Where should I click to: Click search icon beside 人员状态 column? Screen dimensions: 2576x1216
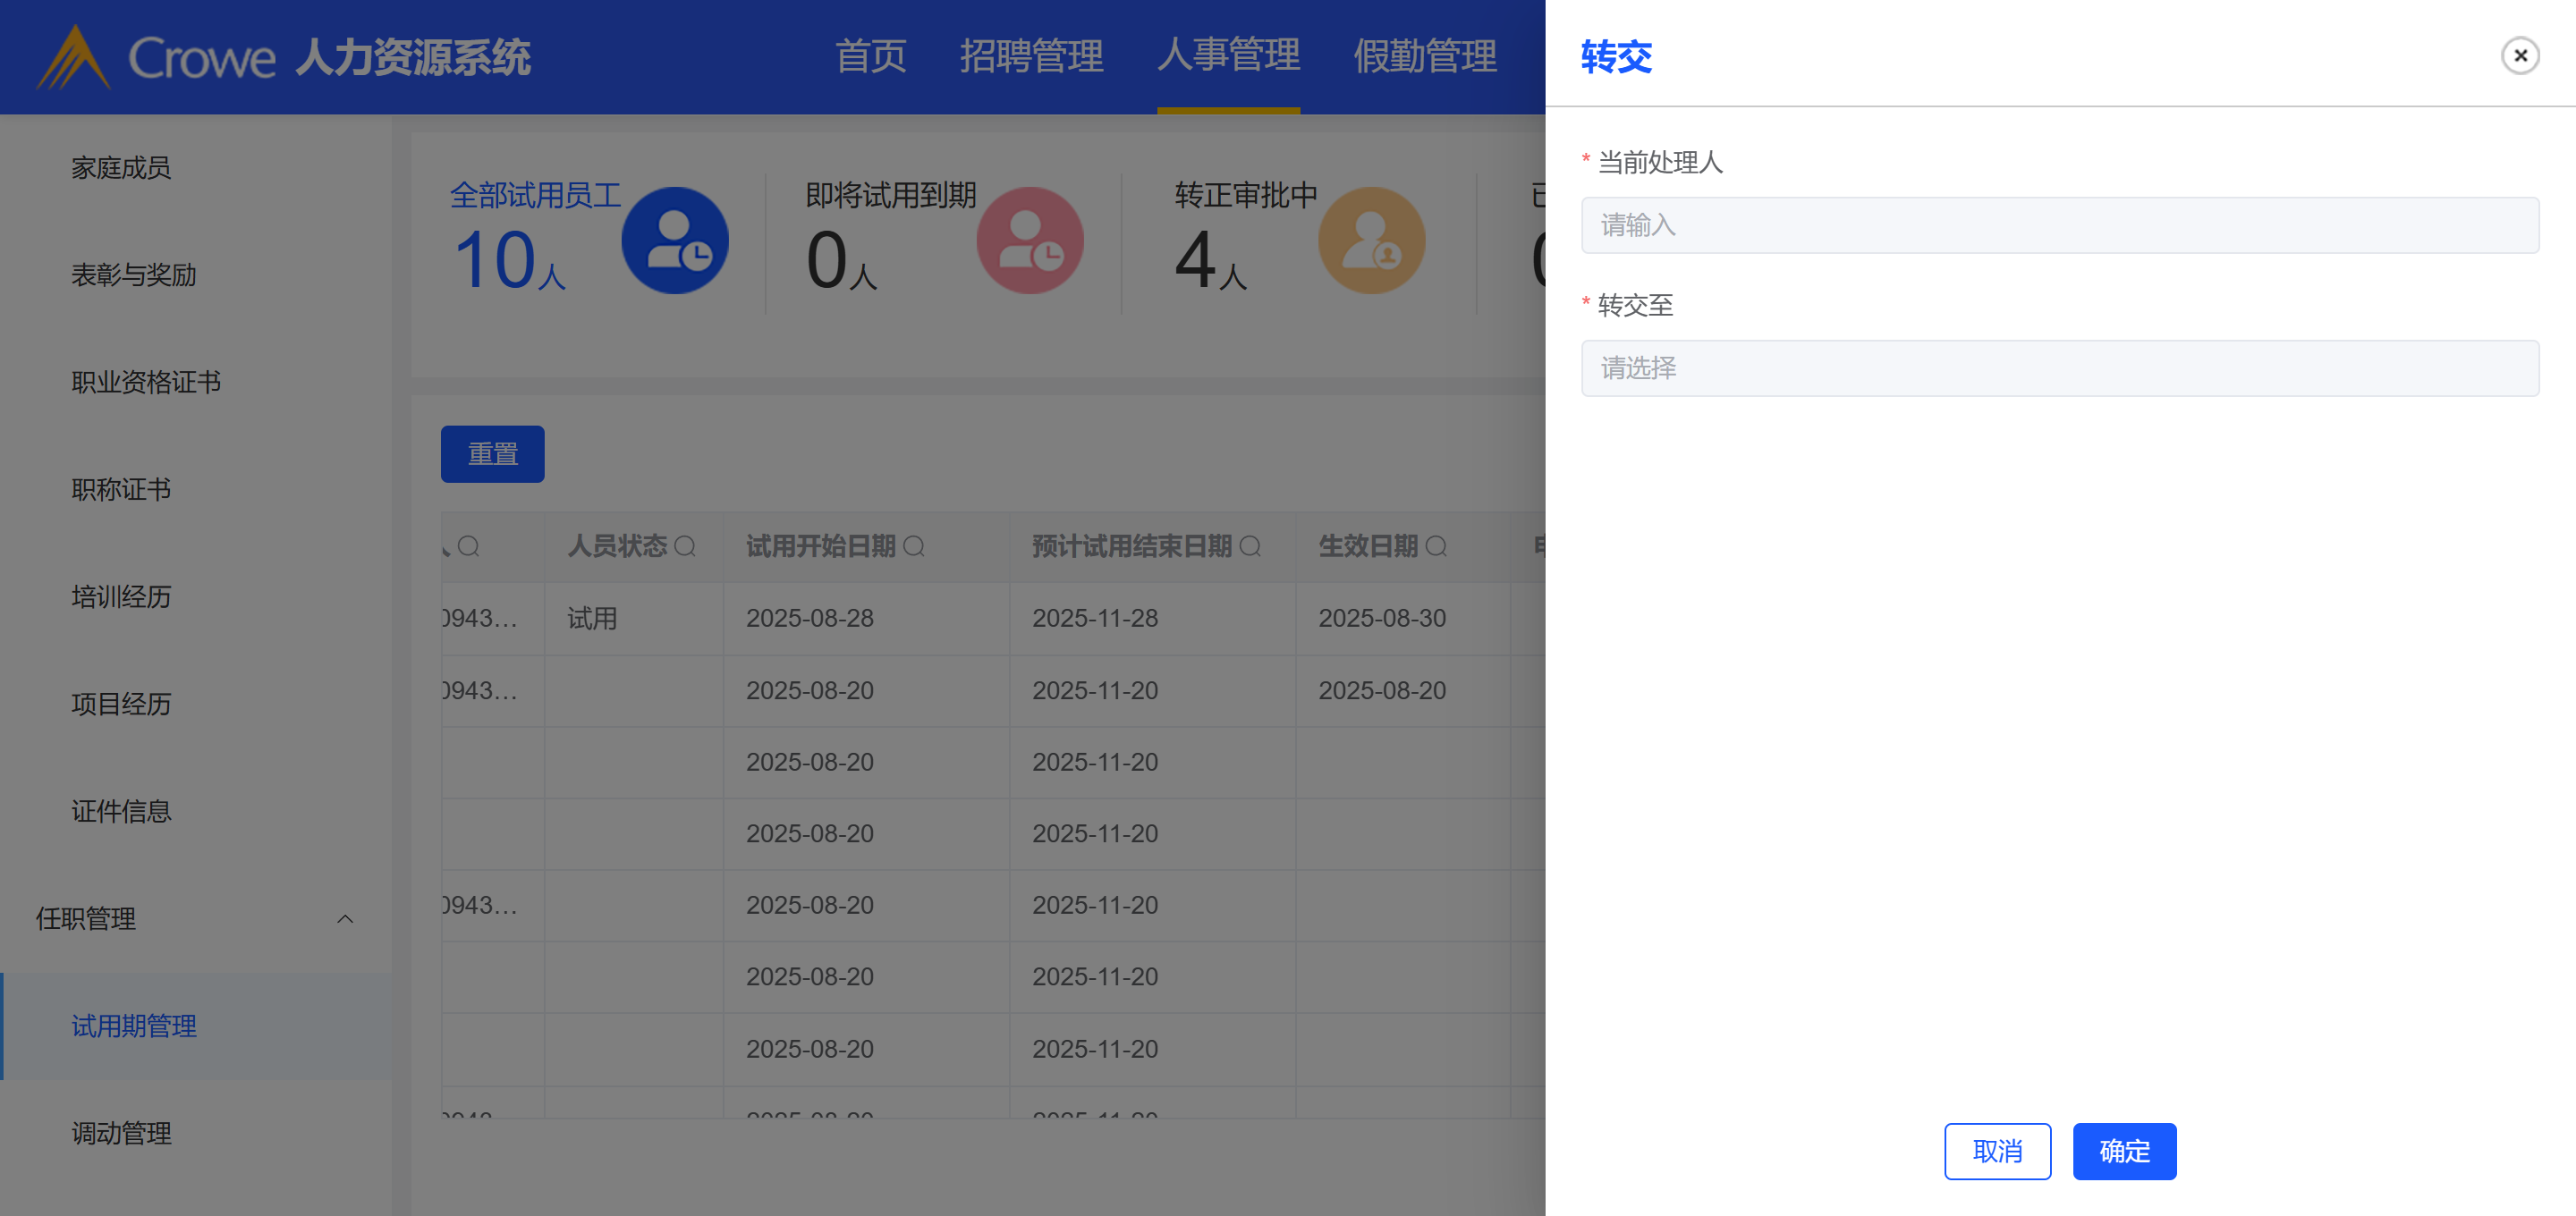(x=685, y=546)
